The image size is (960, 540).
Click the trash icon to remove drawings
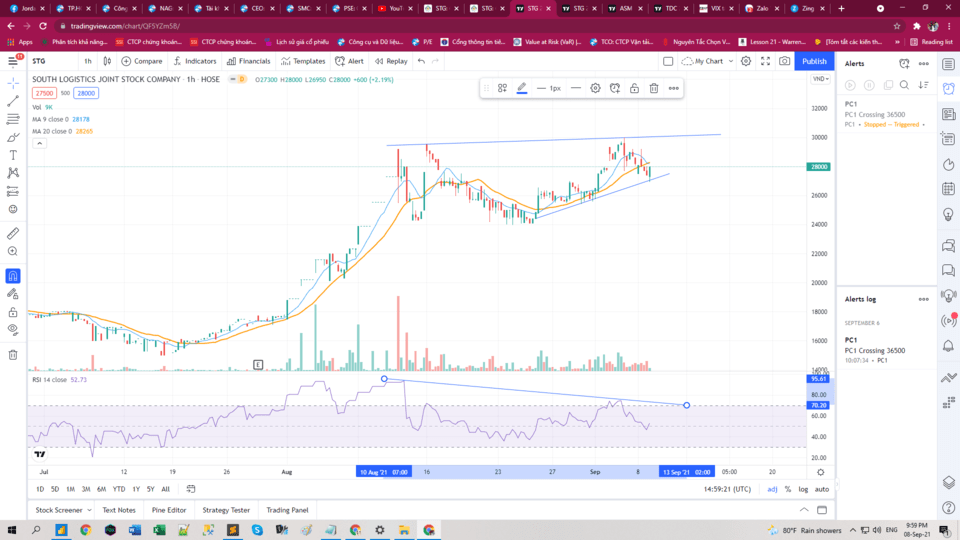click(13, 355)
